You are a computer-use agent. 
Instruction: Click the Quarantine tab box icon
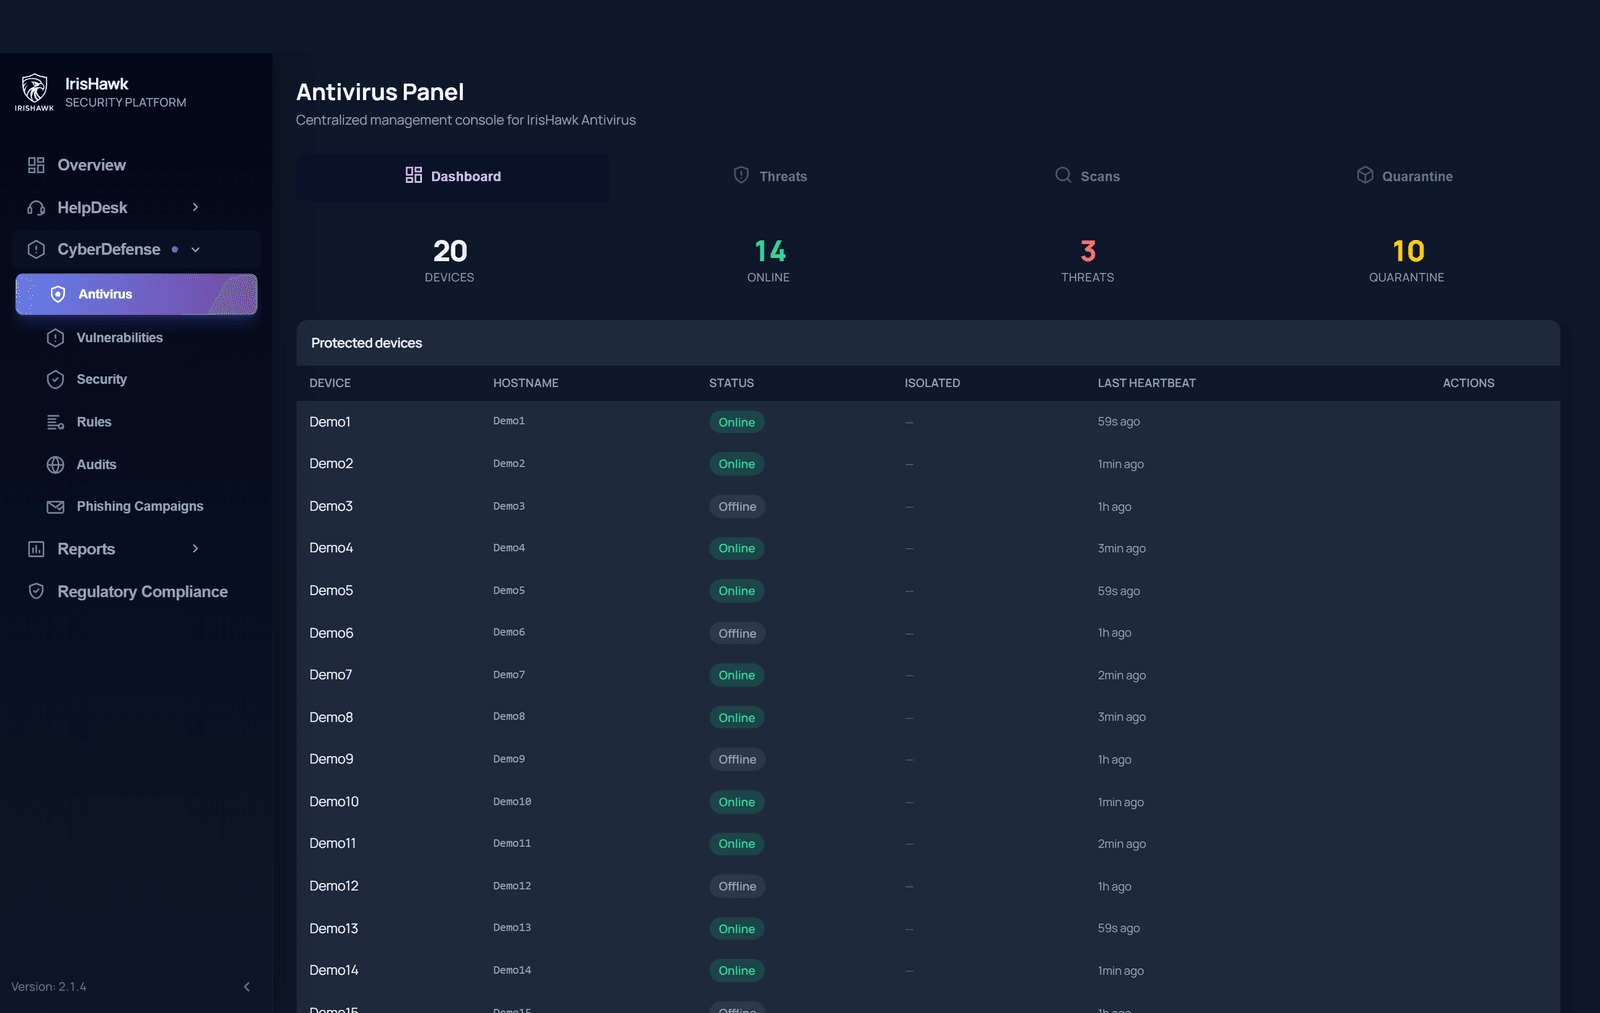pyautogui.click(x=1365, y=175)
